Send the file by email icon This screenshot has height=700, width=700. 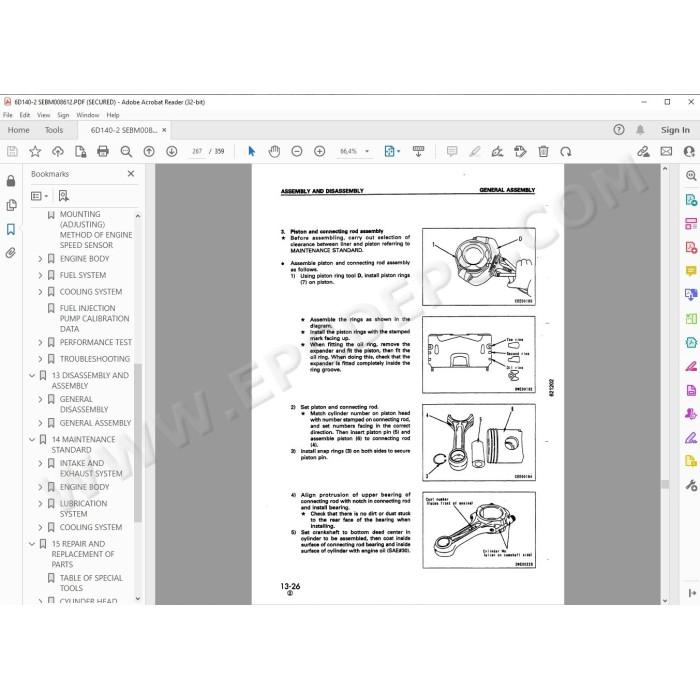pyautogui.click(x=667, y=152)
